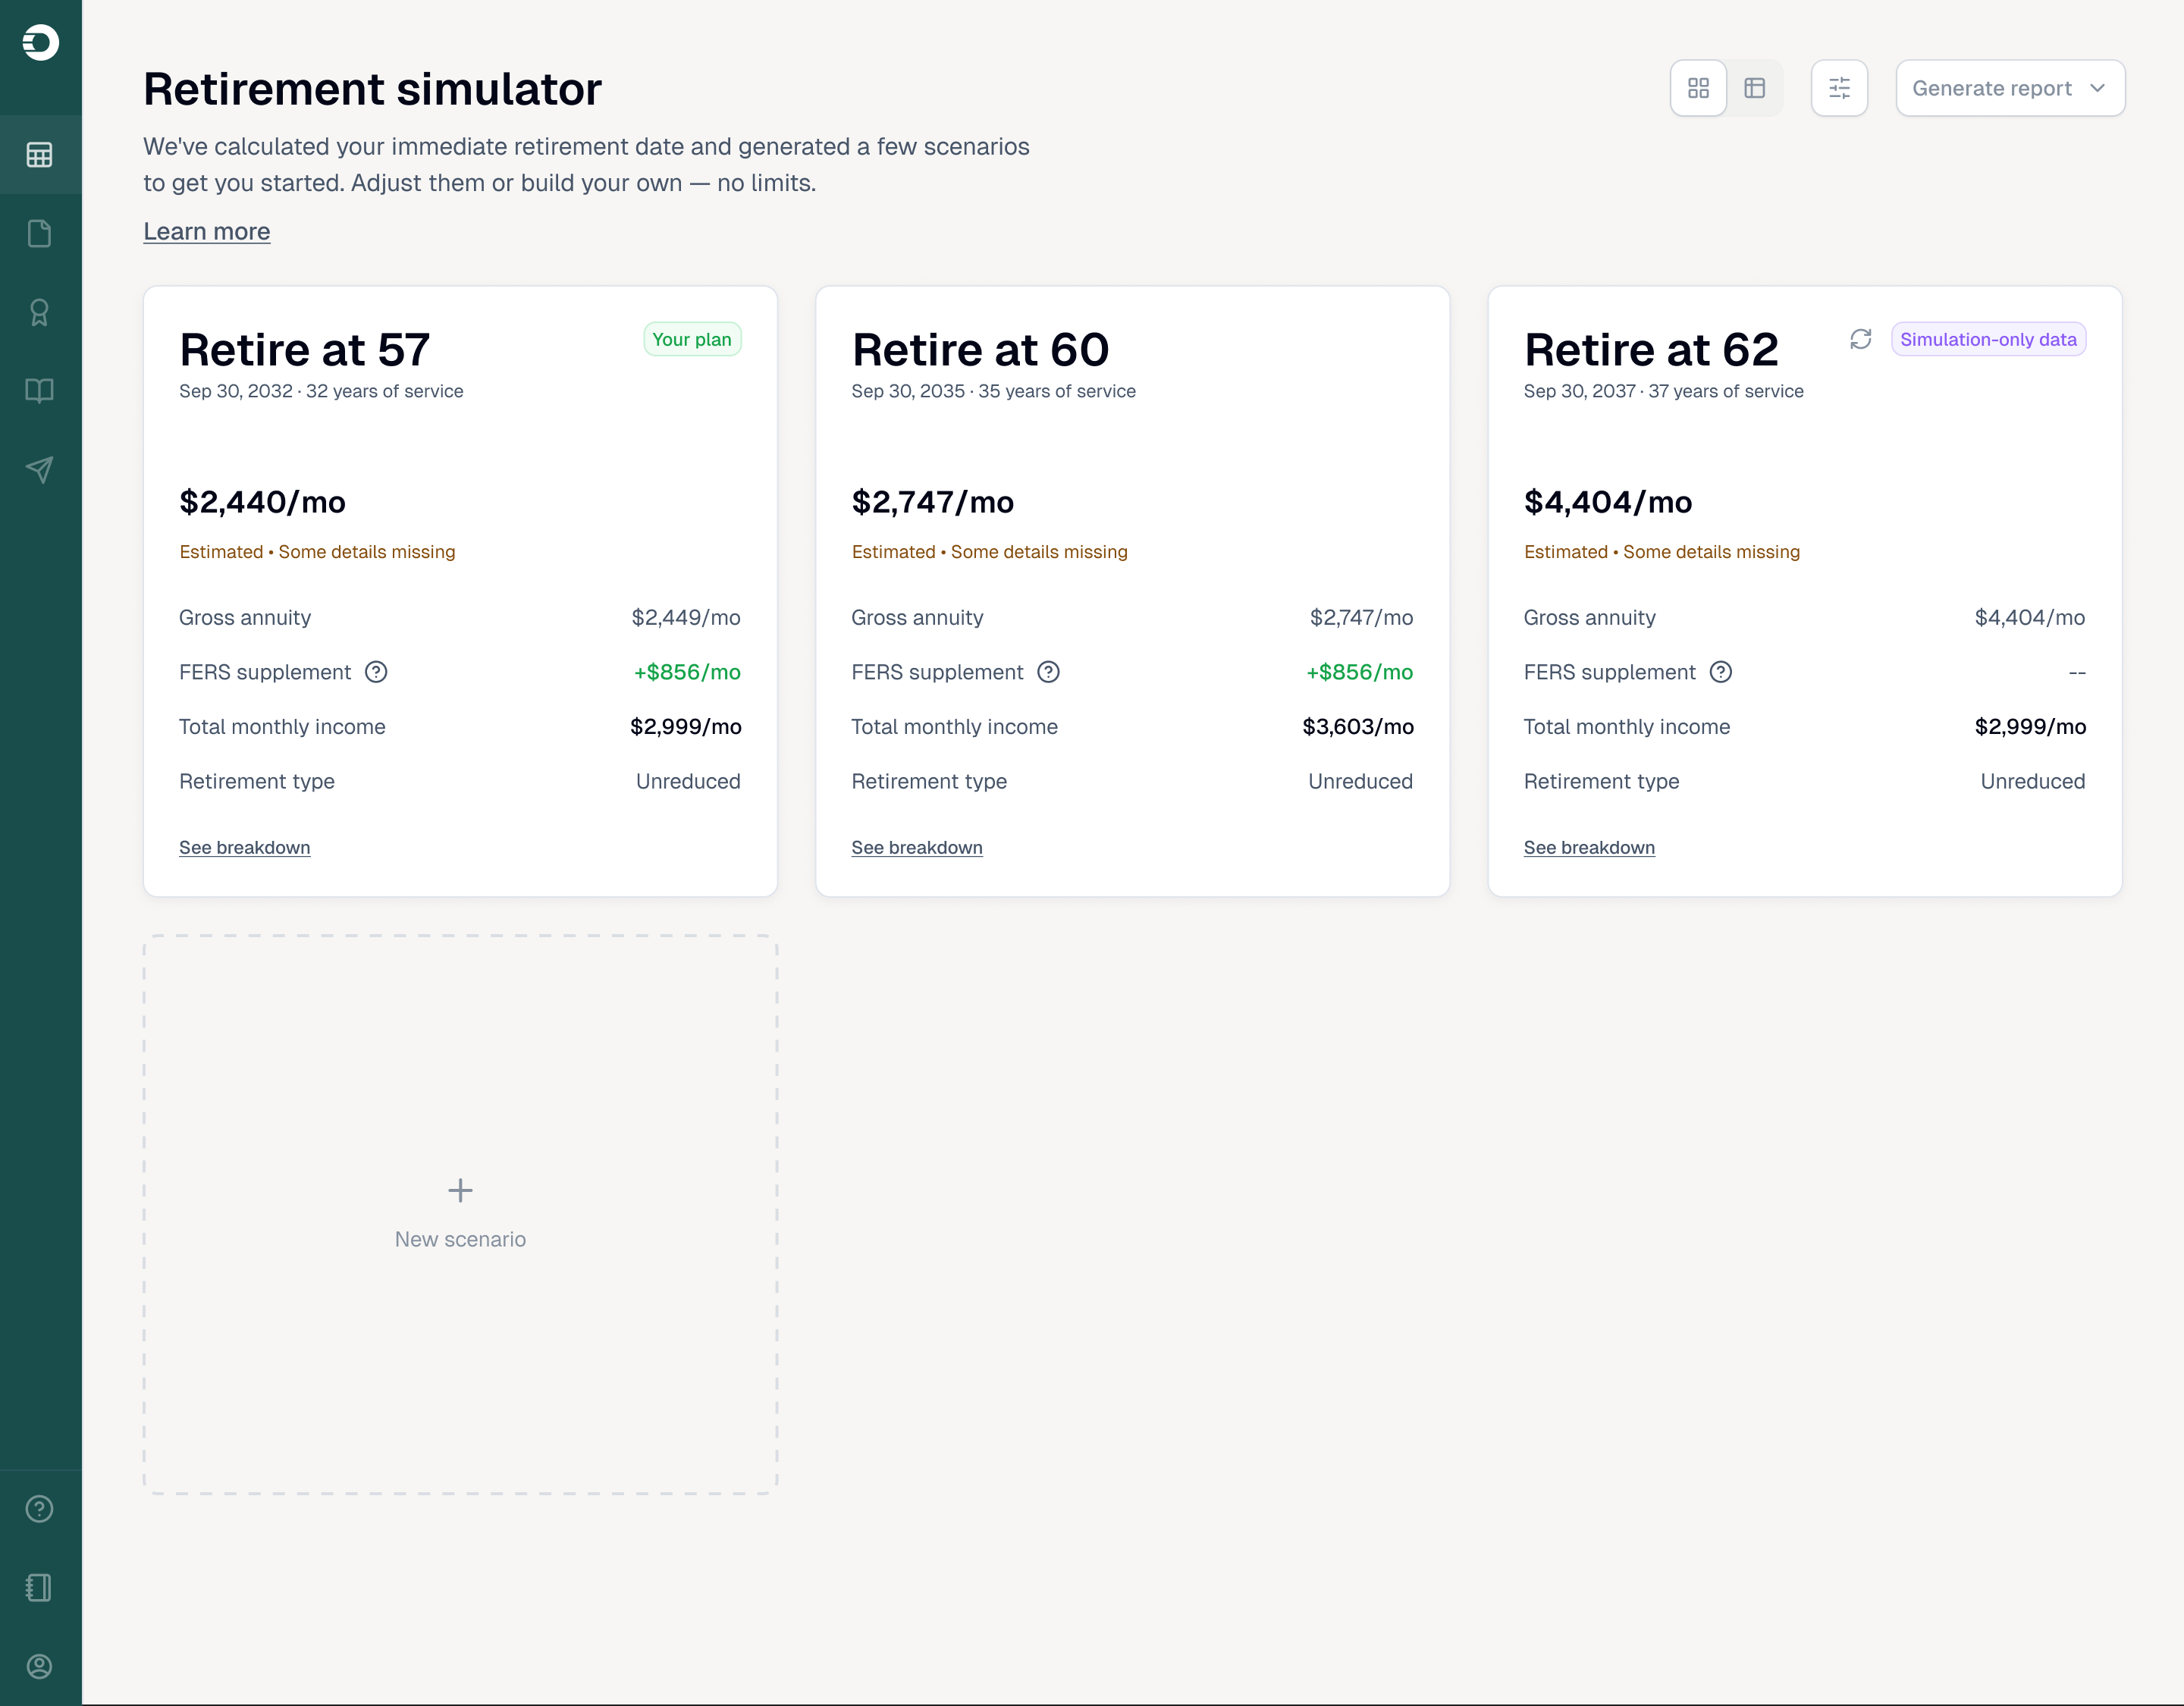Image resolution: width=2184 pixels, height=1706 pixels.
Task: Open the user profile icon in sidebar
Action: [x=40, y=1666]
